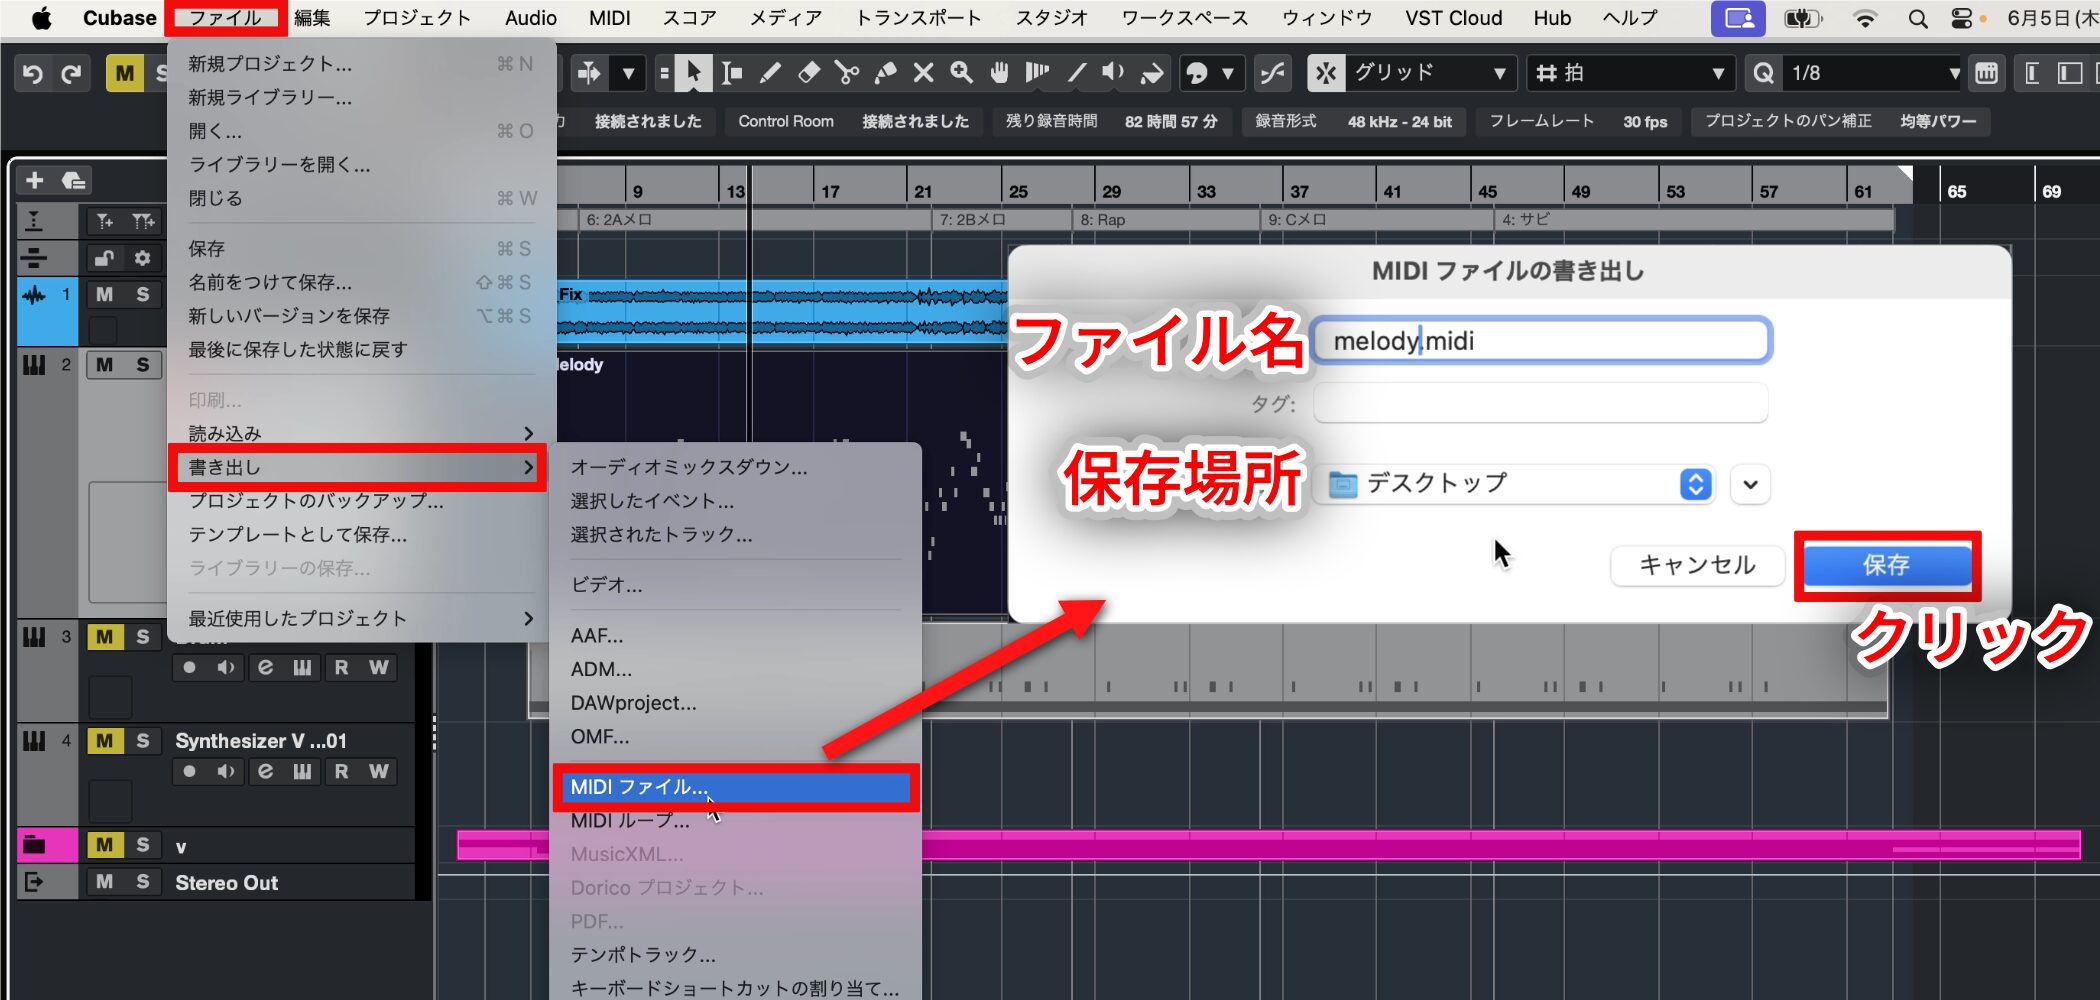The width and height of the screenshot is (2100, 1000).
Task: Toggle the global Mute M button in toolbar
Action: pyautogui.click(x=124, y=73)
